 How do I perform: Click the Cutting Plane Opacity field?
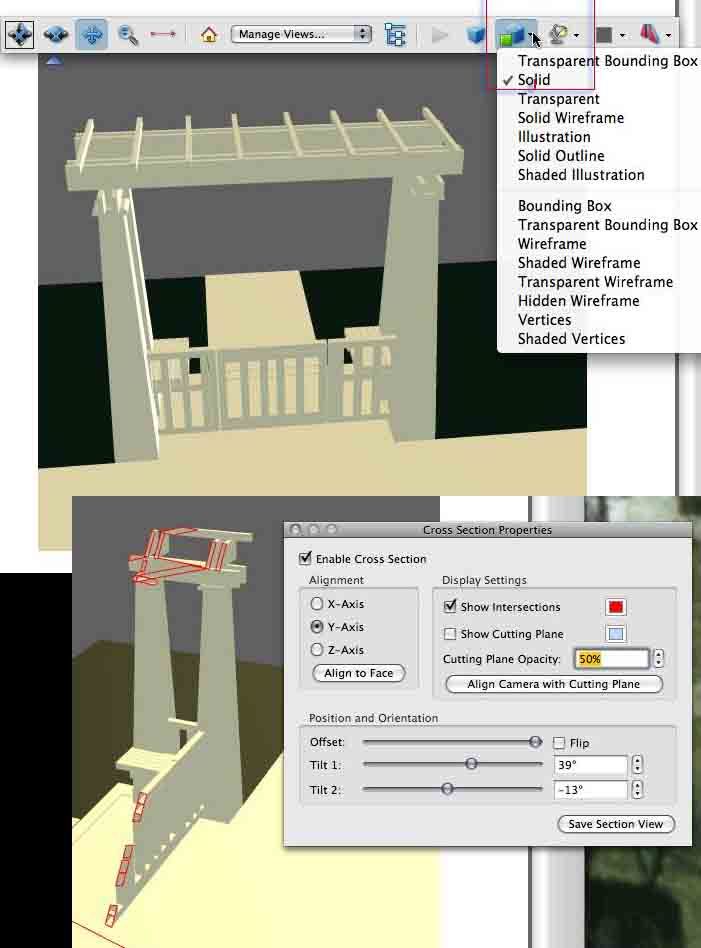tap(611, 658)
